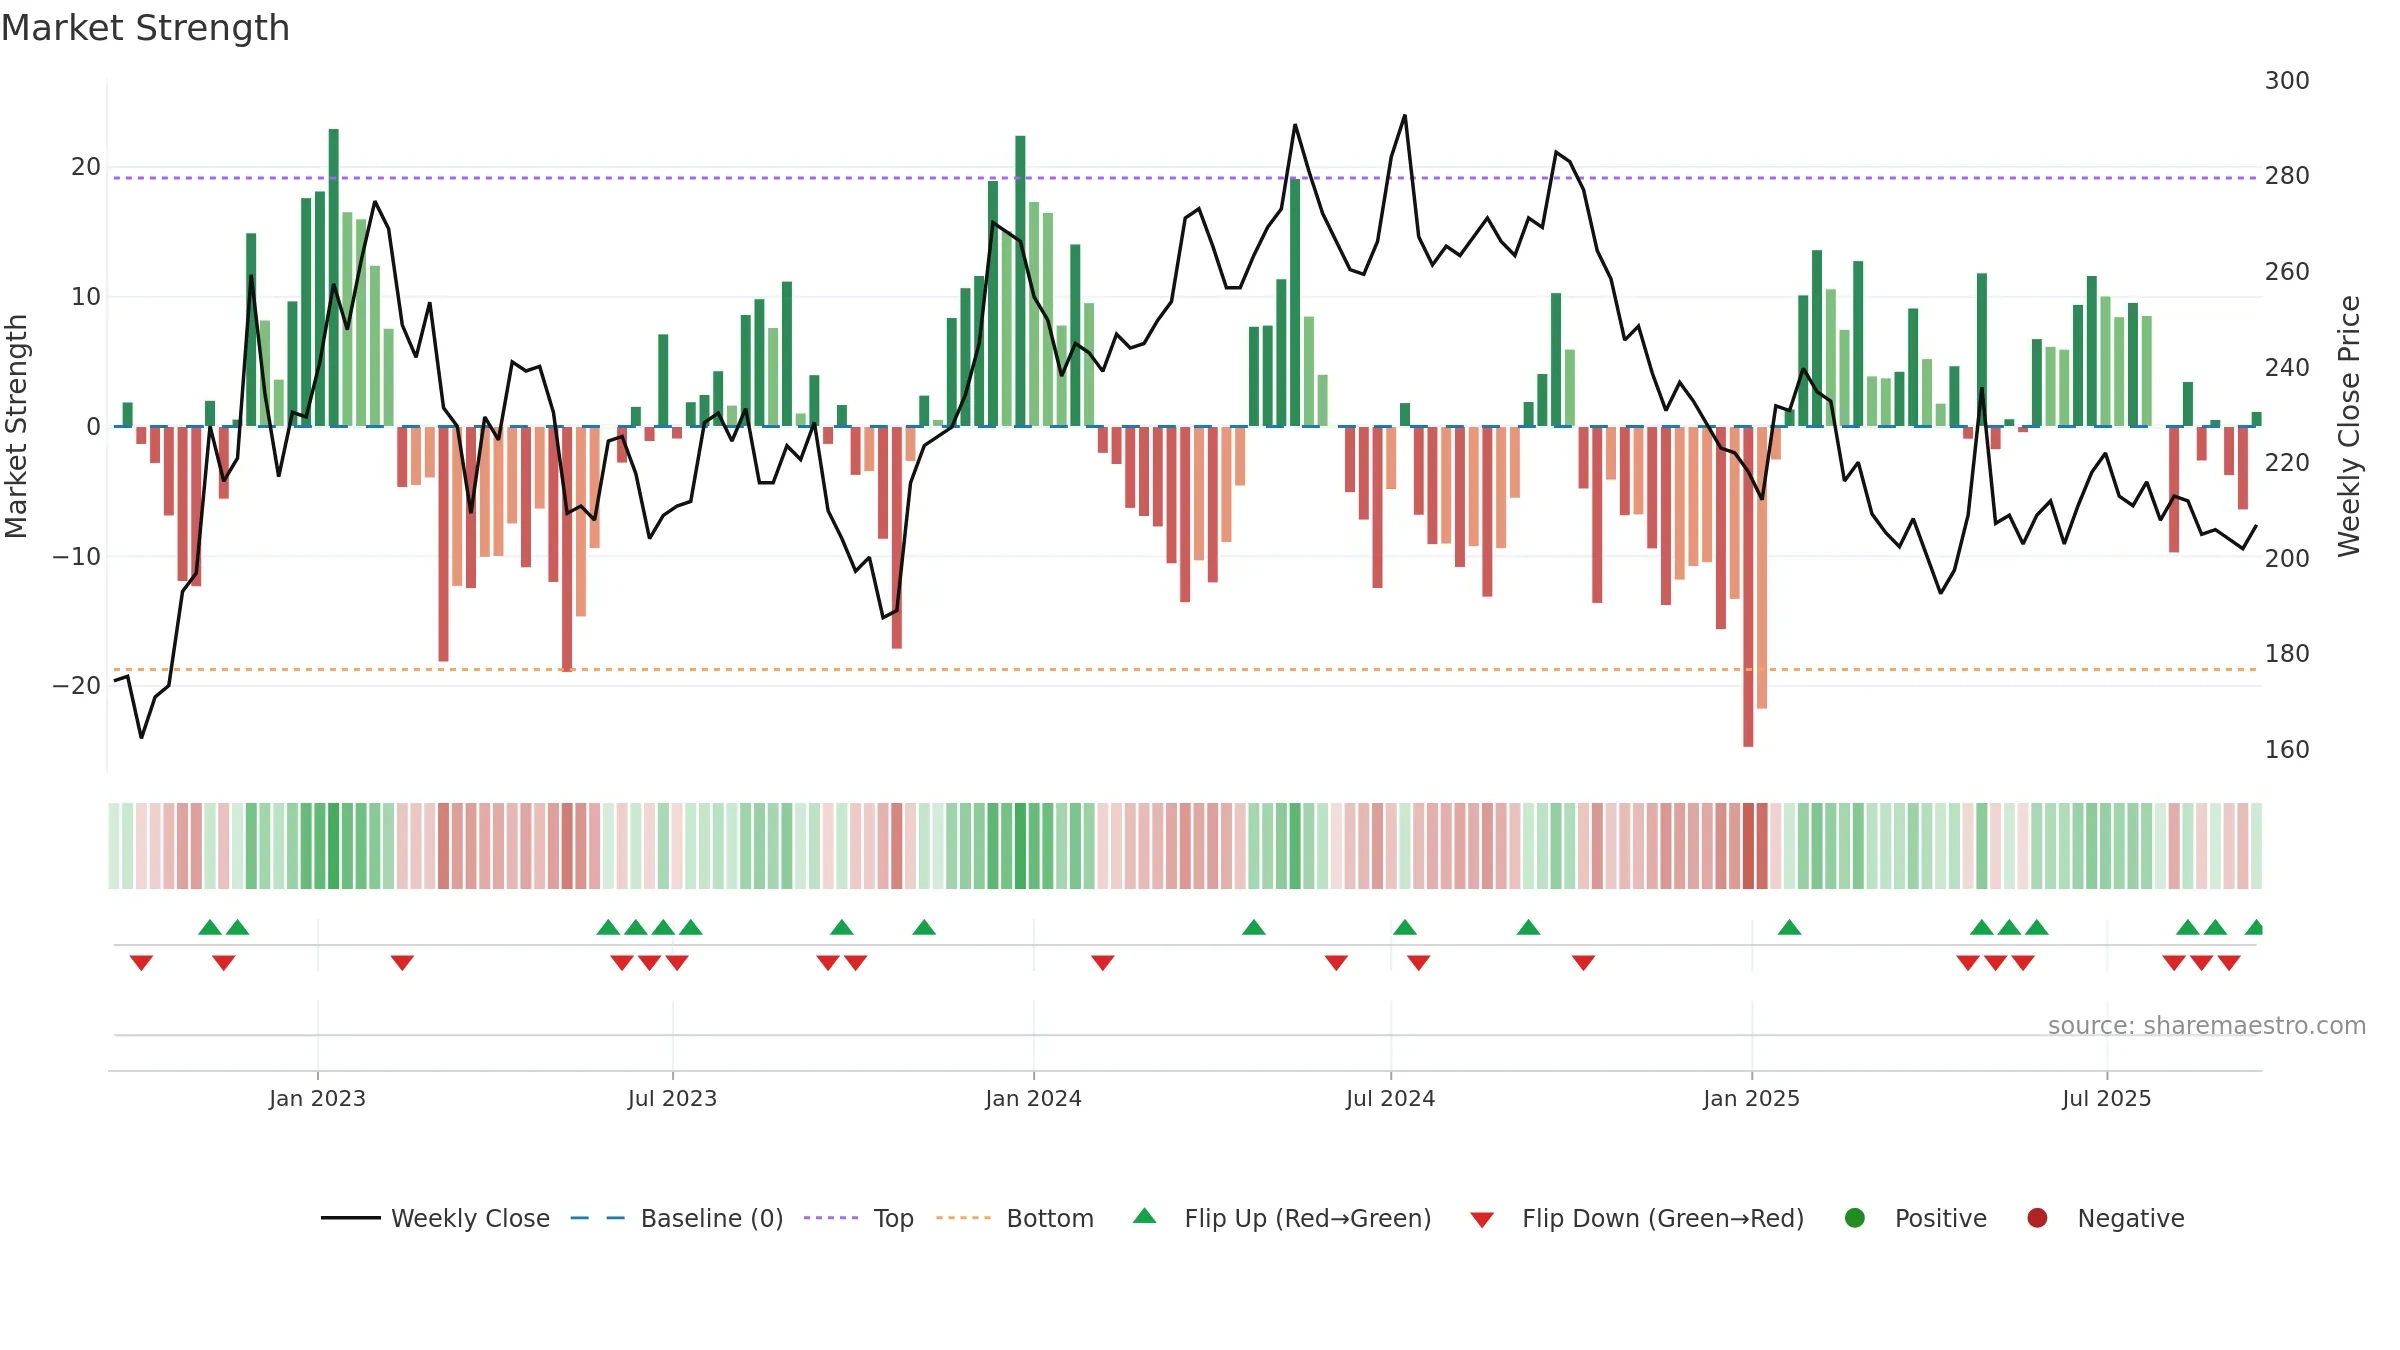The width and height of the screenshot is (2400, 1350).
Task: Toggle Flip Up (Red→Green) legend entry
Action: pyautogui.click(x=1282, y=1218)
